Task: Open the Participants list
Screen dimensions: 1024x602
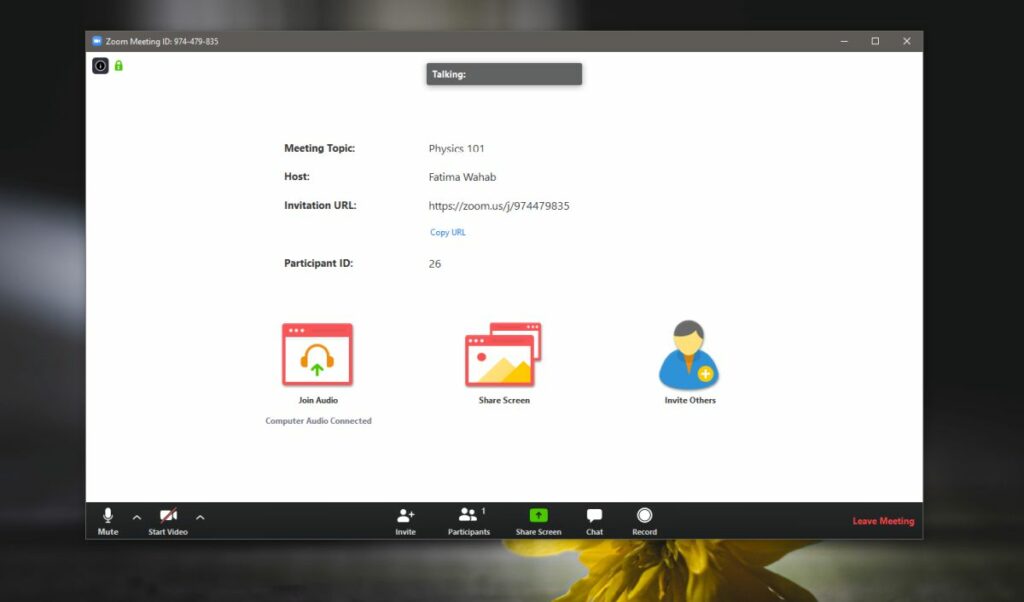Action: [x=468, y=515]
